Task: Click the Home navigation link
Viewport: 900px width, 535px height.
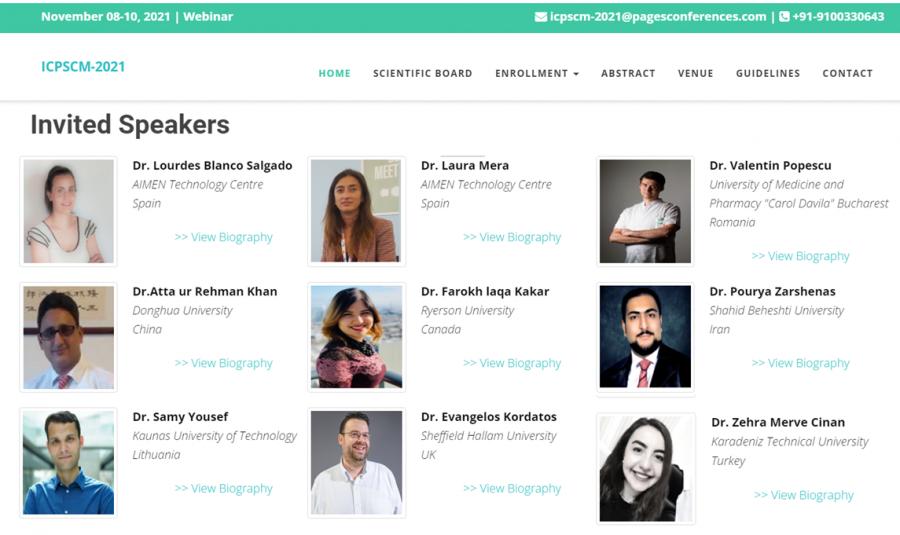Action: (x=334, y=73)
